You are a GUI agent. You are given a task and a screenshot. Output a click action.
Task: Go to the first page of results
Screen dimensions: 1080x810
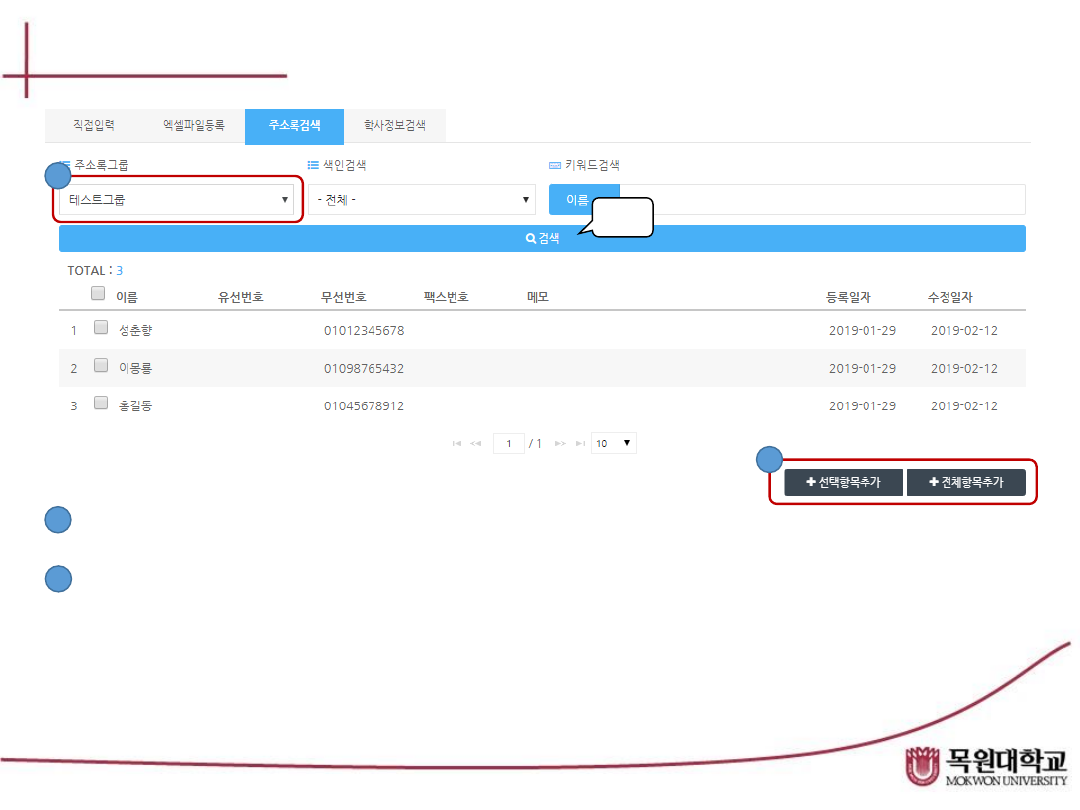point(457,443)
